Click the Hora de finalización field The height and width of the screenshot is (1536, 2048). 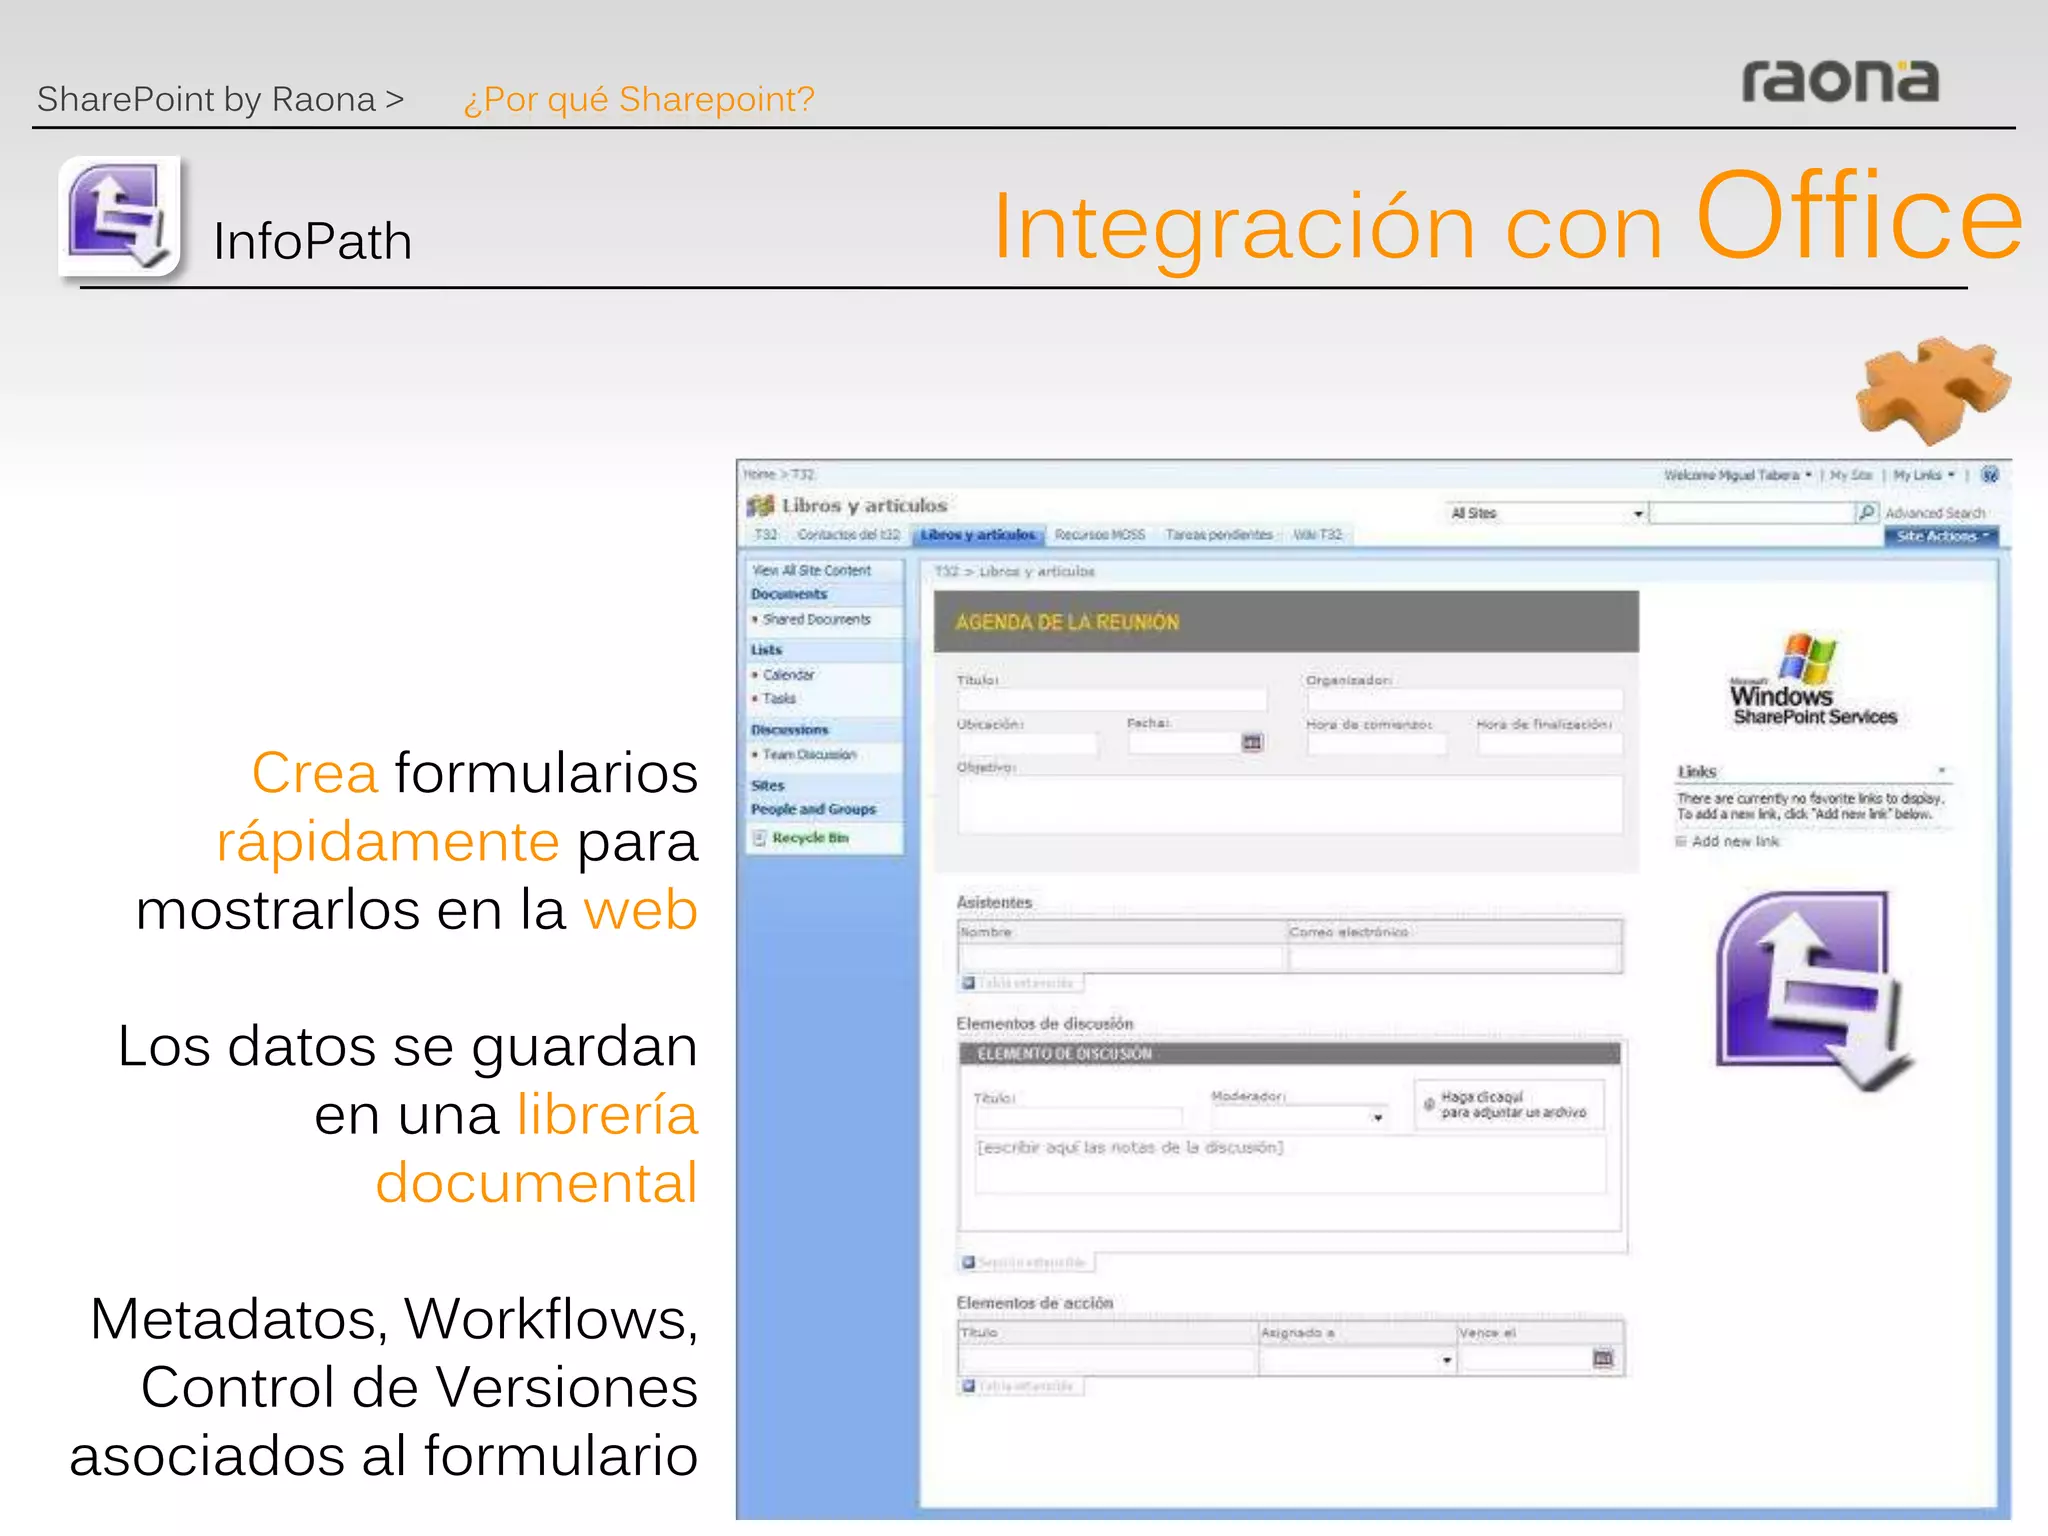[1550, 744]
